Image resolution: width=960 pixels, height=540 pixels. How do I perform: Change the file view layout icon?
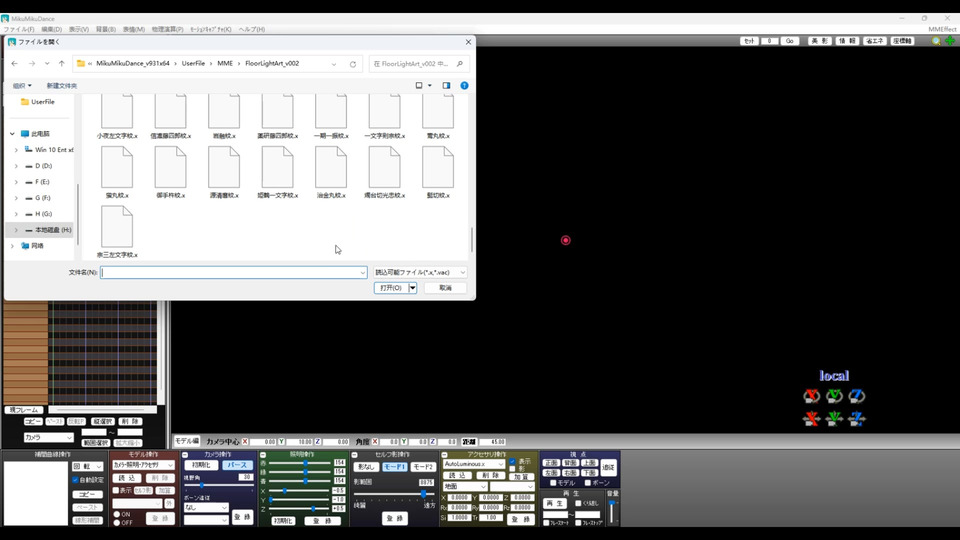(419, 86)
